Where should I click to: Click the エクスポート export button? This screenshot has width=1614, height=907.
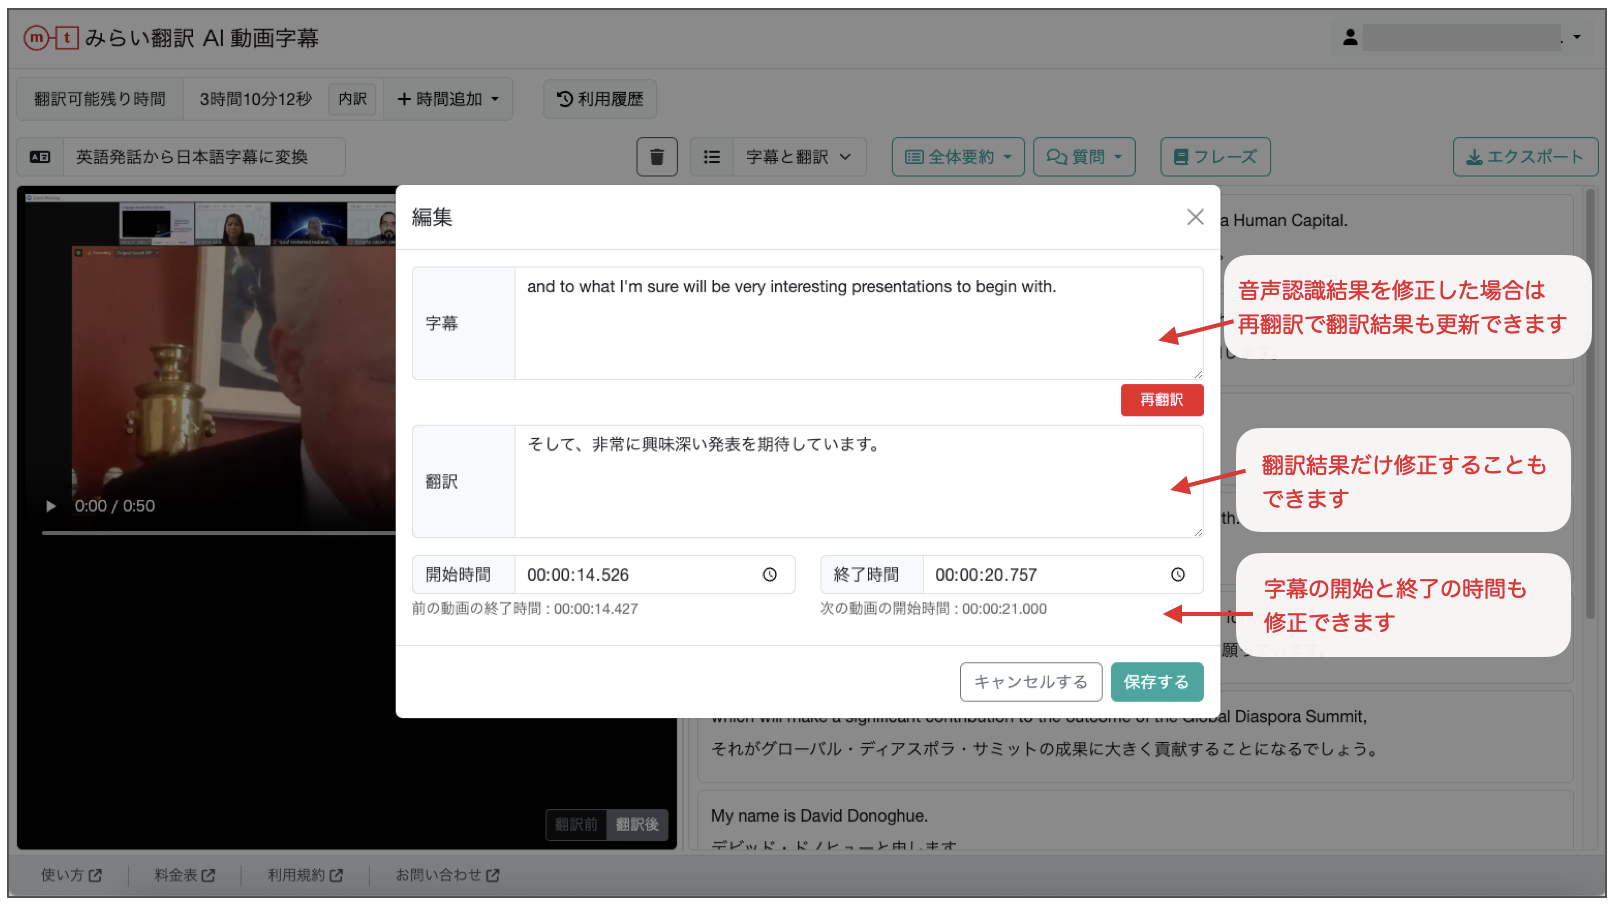pyautogui.click(x=1525, y=157)
